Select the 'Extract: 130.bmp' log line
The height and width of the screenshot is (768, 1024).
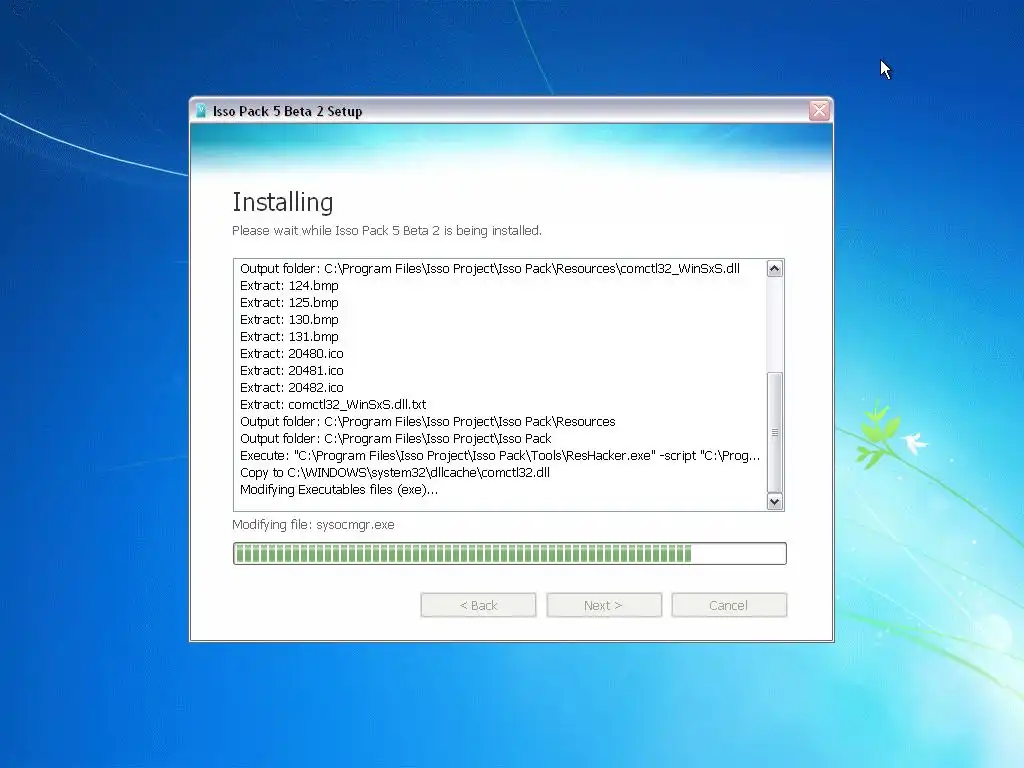click(x=289, y=319)
